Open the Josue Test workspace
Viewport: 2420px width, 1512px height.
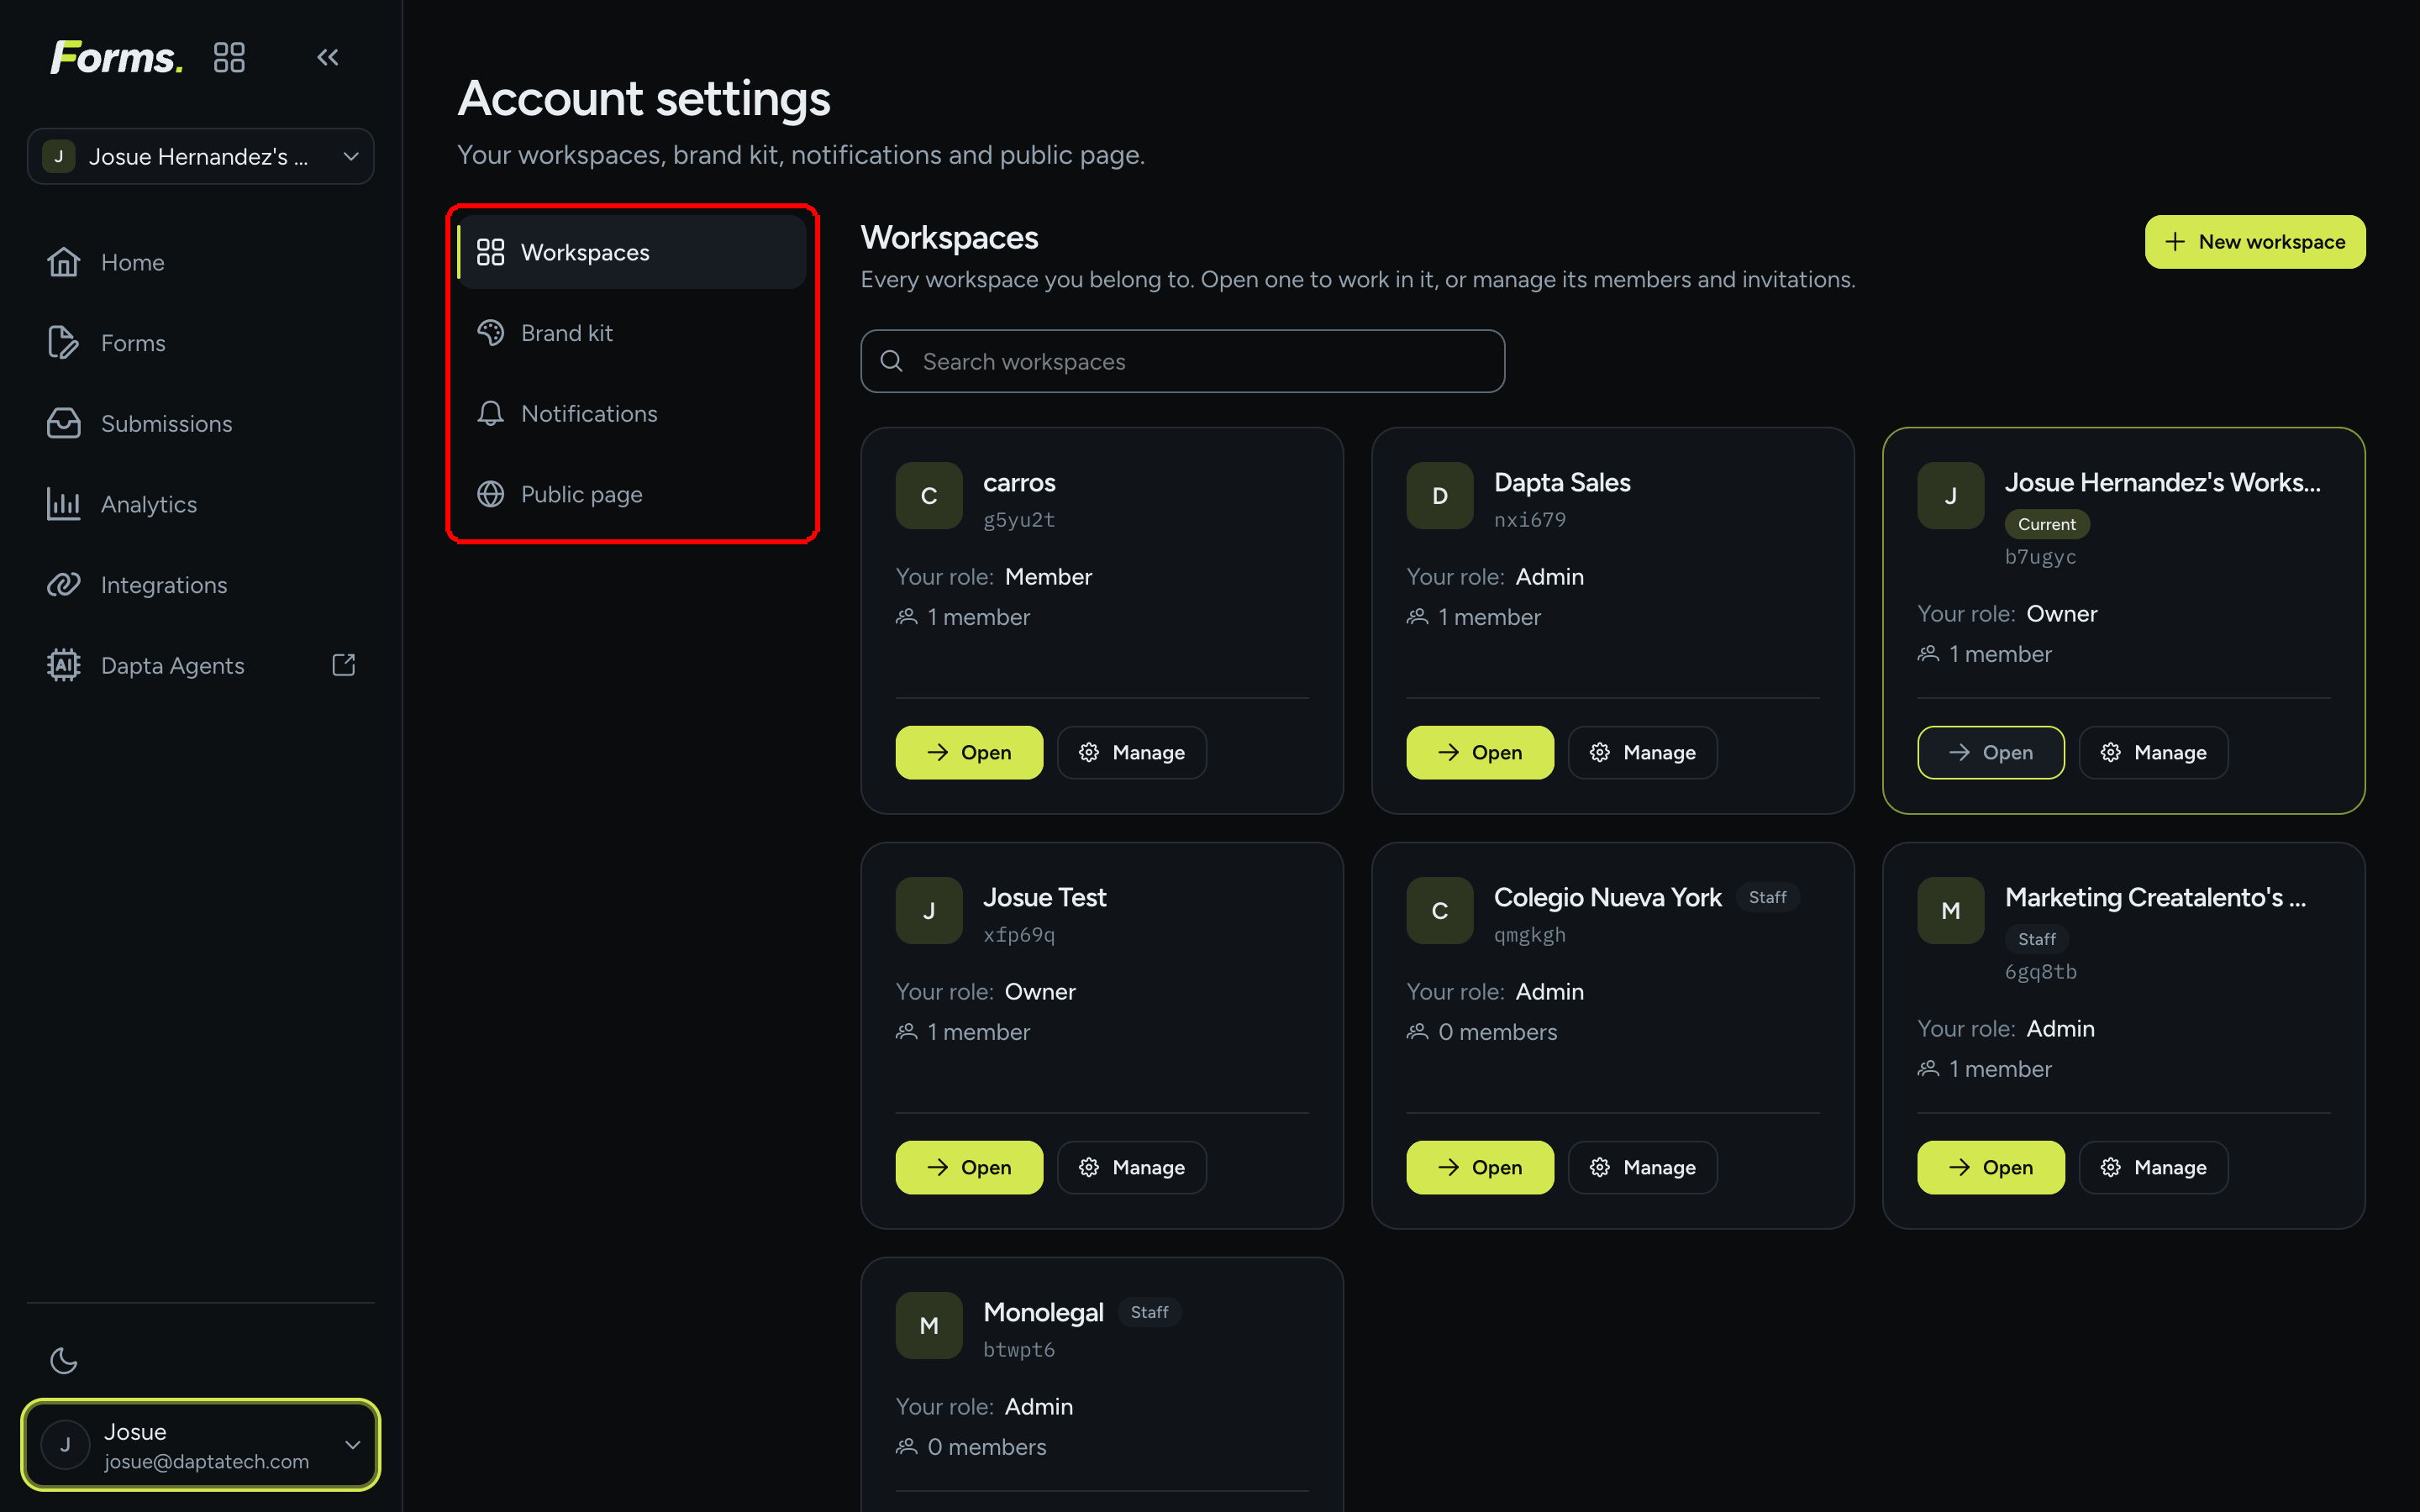(x=969, y=1167)
